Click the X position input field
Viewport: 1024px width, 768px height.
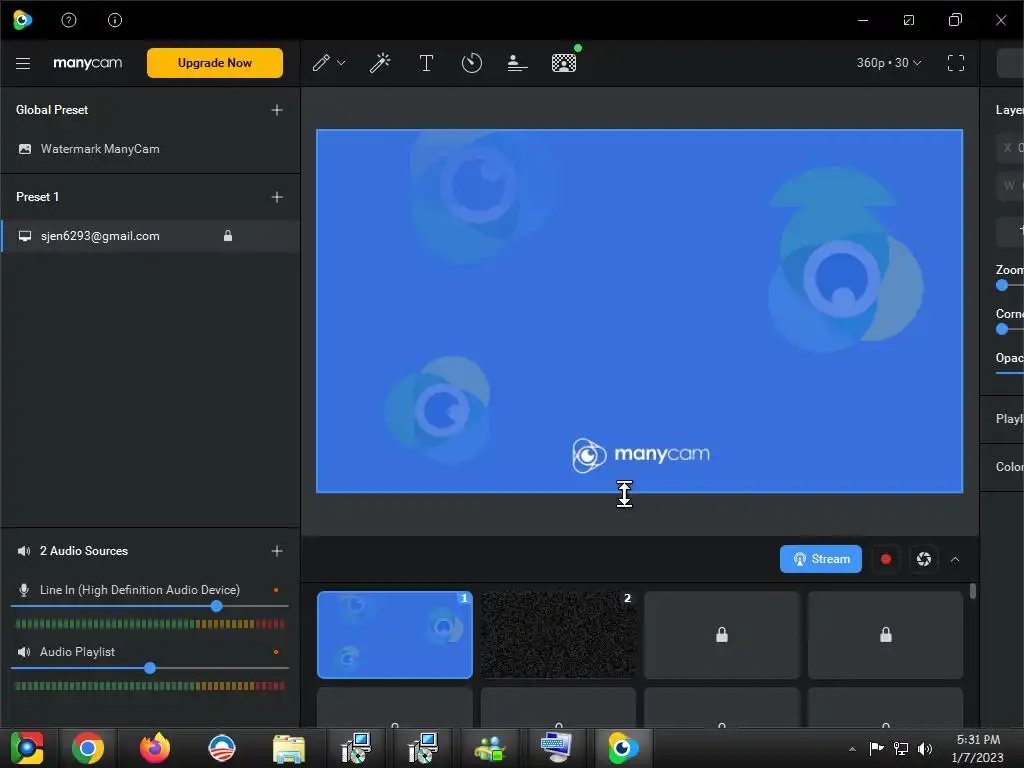1010,148
